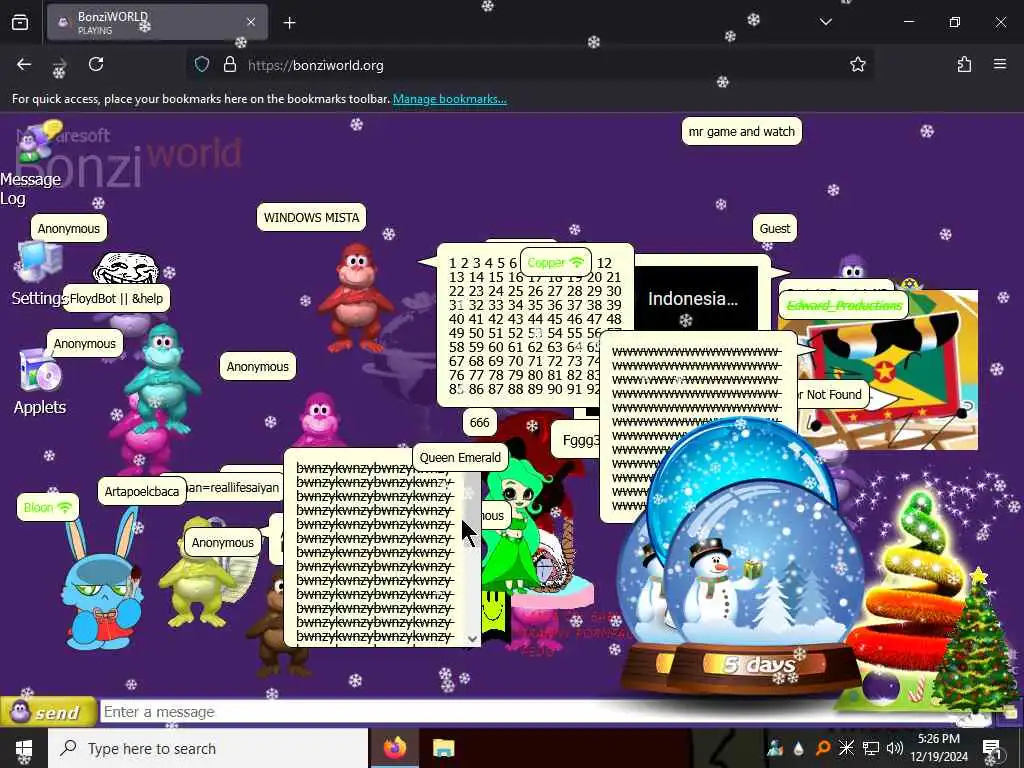The image size is (1024, 768).
Task: Open the water droplet tray icon
Action: click(x=799, y=748)
